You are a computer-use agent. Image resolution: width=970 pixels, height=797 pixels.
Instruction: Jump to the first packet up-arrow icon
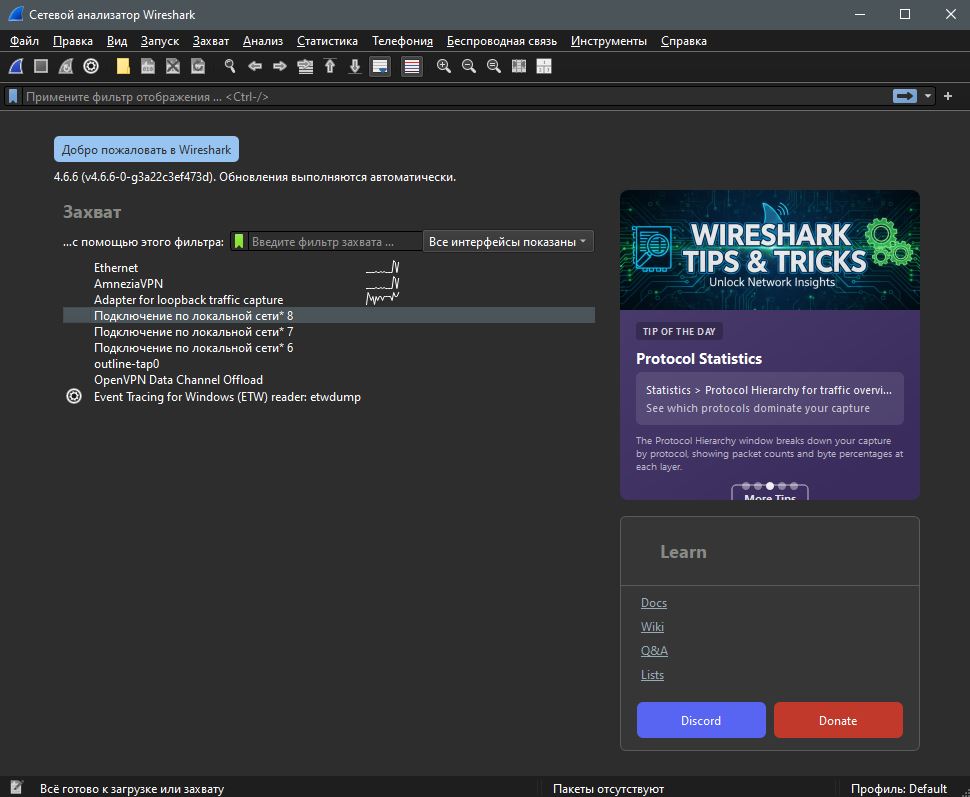330,66
